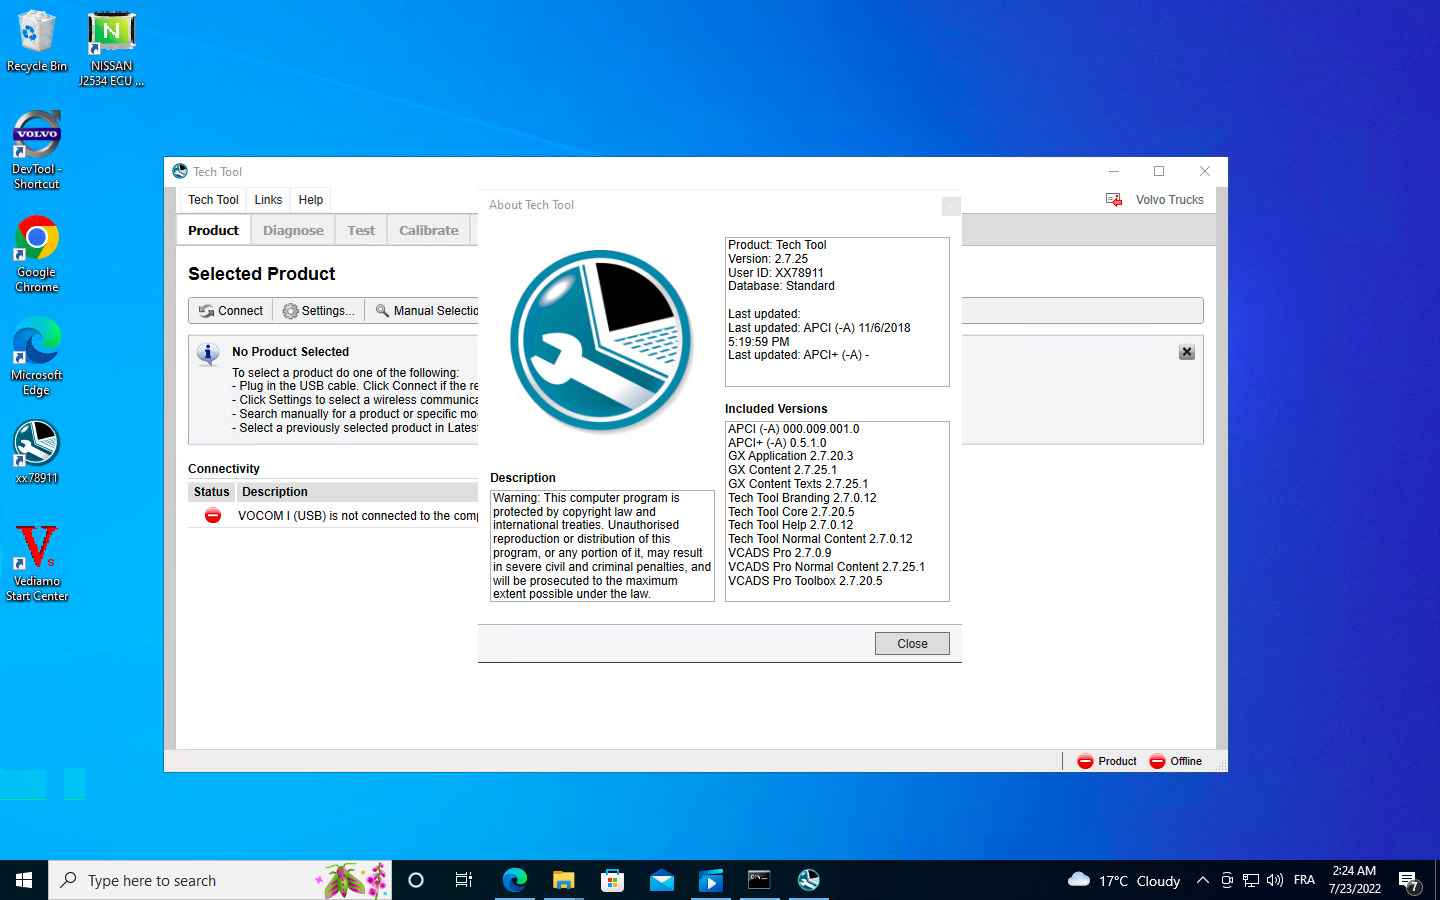The width and height of the screenshot is (1440, 900).
Task: Select the NISSAN J2534 ECU desktop icon
Action: [x=111, y=49]
